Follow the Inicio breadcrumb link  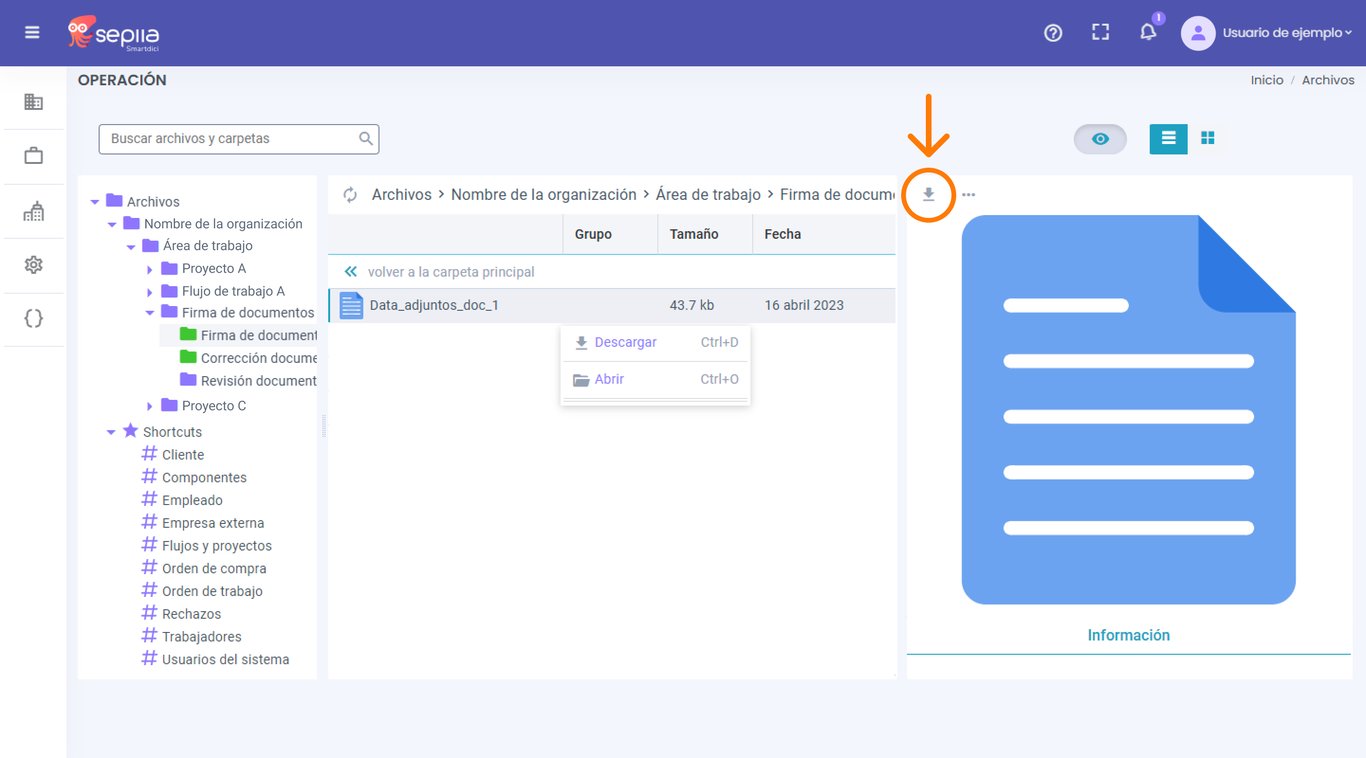(x=1266, y=80)
